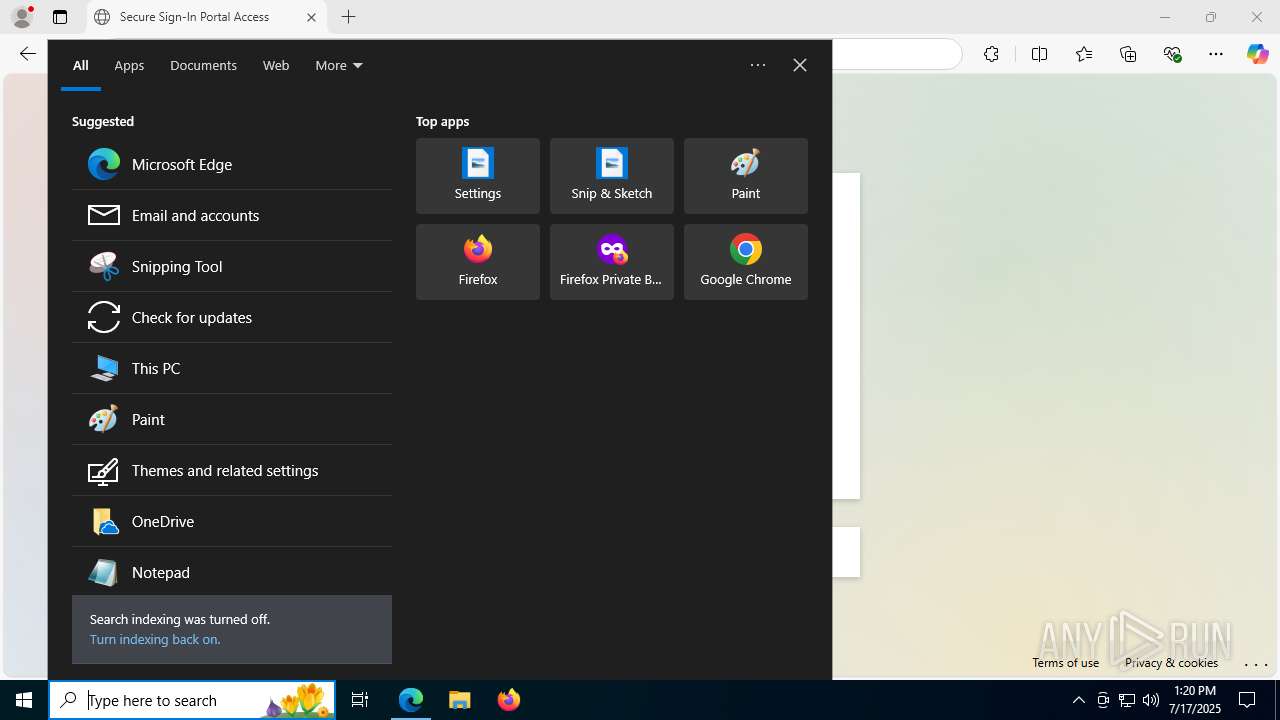Open the Windows Start menu

(24, 700)
